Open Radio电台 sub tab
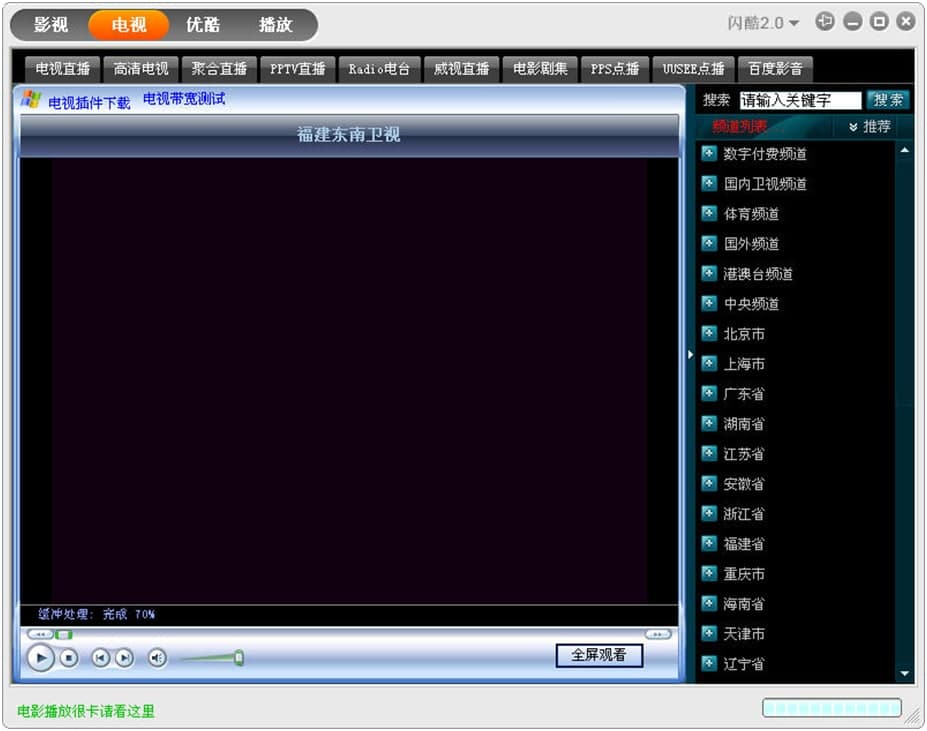The image size is (927, 731). coord(379,69)
